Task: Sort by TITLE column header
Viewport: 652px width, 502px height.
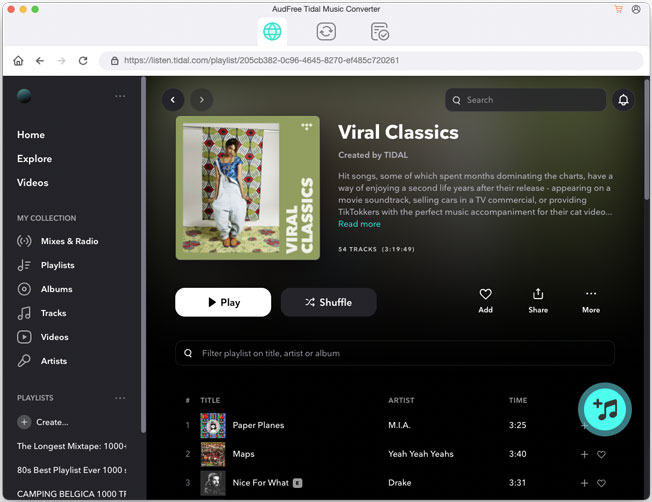Action: click(210, 401)
